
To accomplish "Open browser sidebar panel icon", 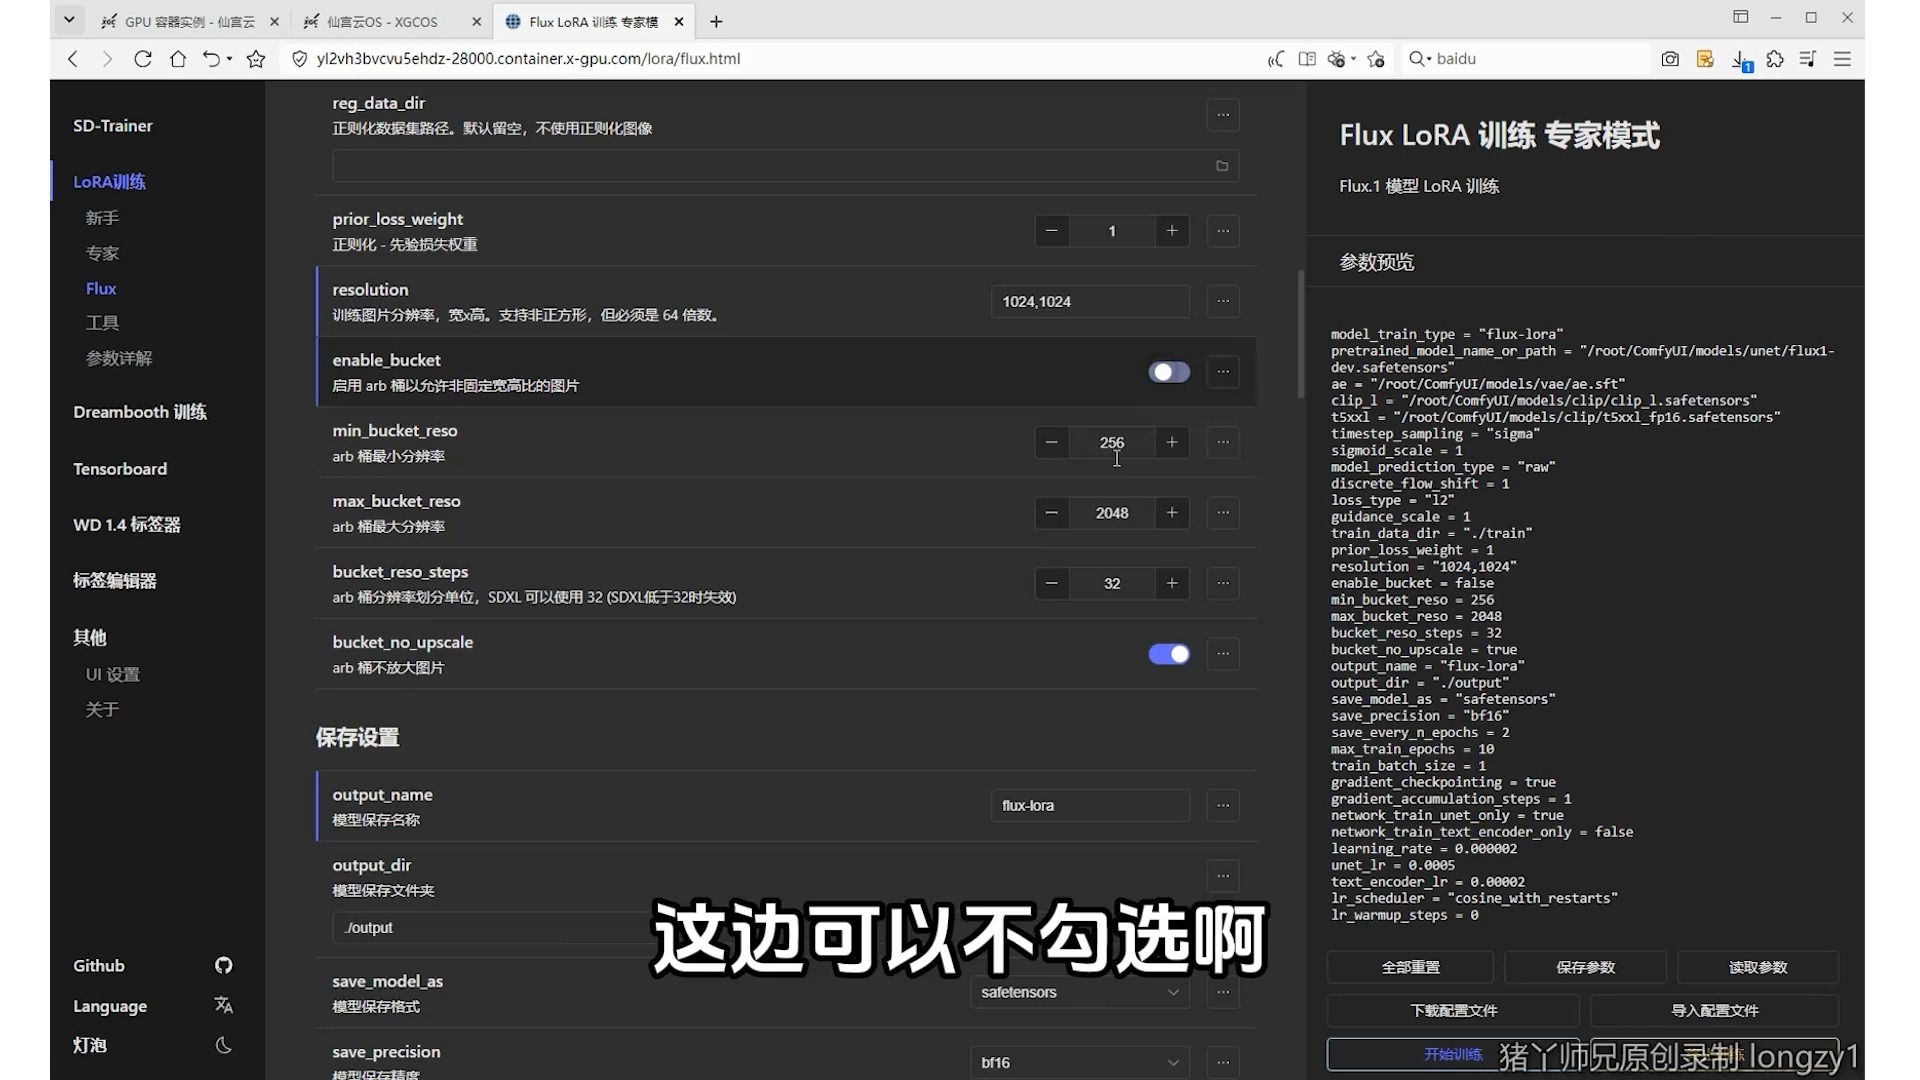I will click(1741, 17).
